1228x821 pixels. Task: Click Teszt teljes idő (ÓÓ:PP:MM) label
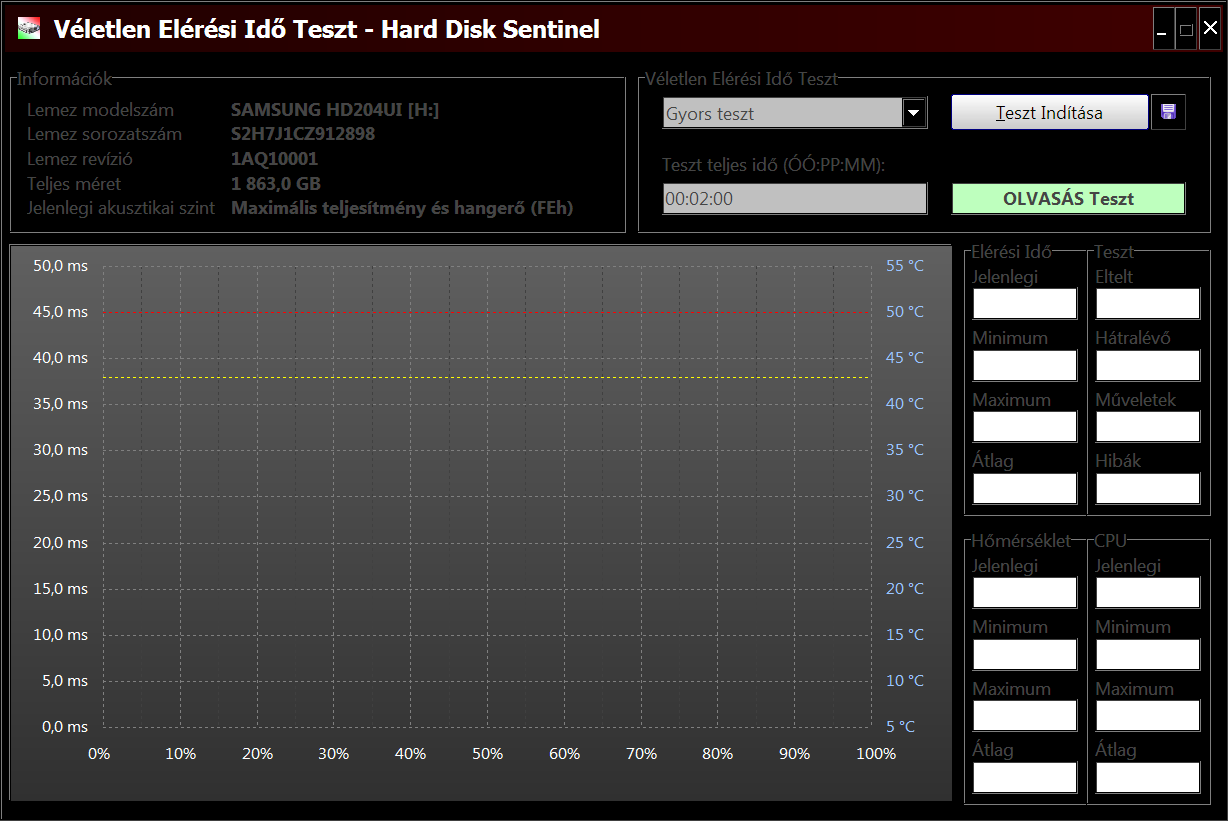(774, 165)
